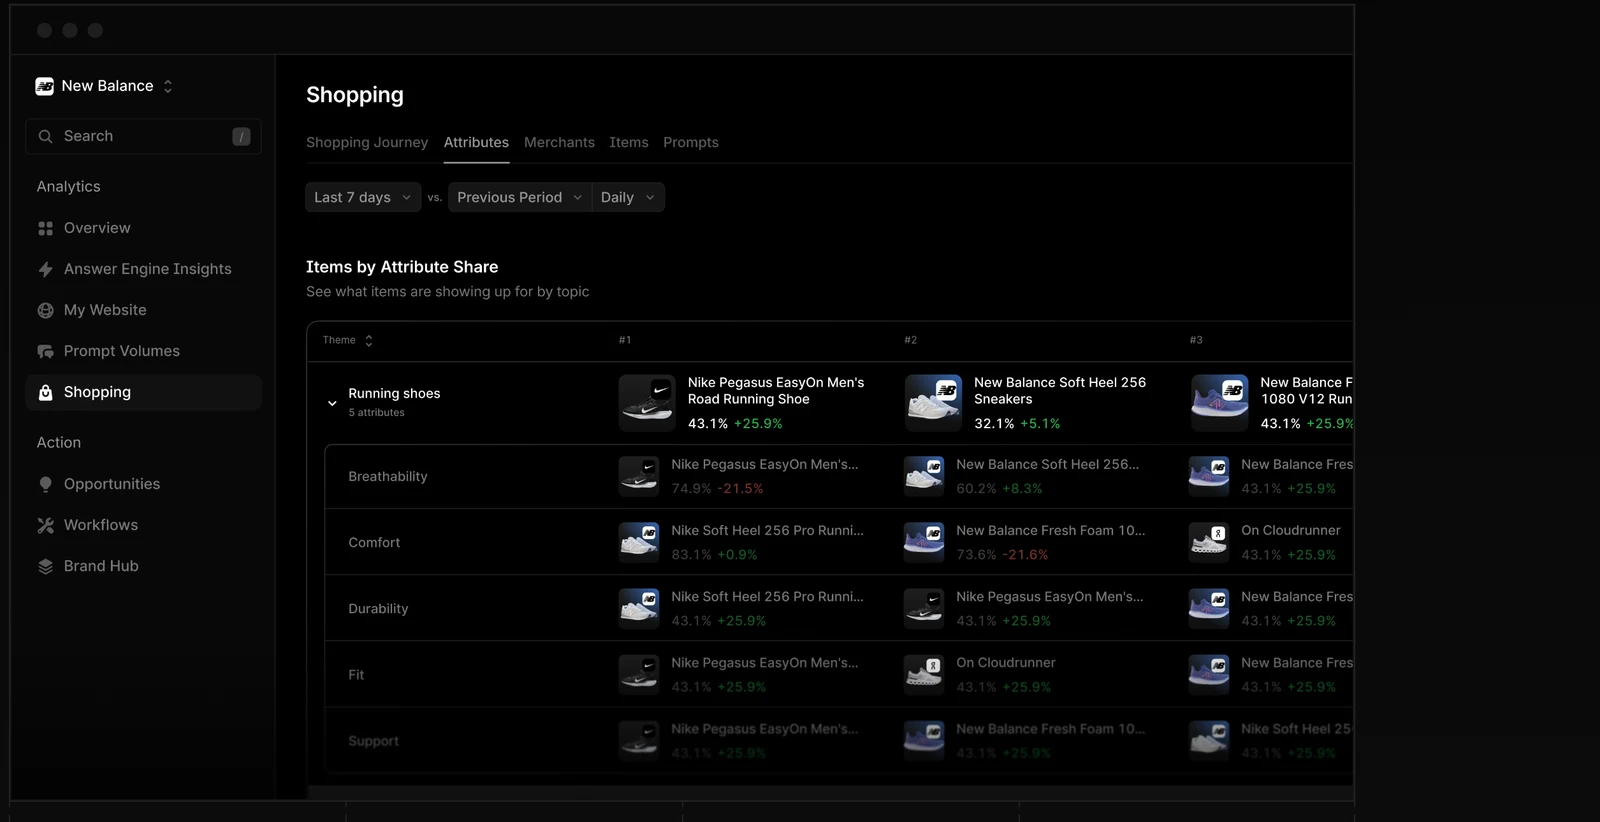
Task: Click the Opportunities lightbulb icon
Action: point(45,484)
